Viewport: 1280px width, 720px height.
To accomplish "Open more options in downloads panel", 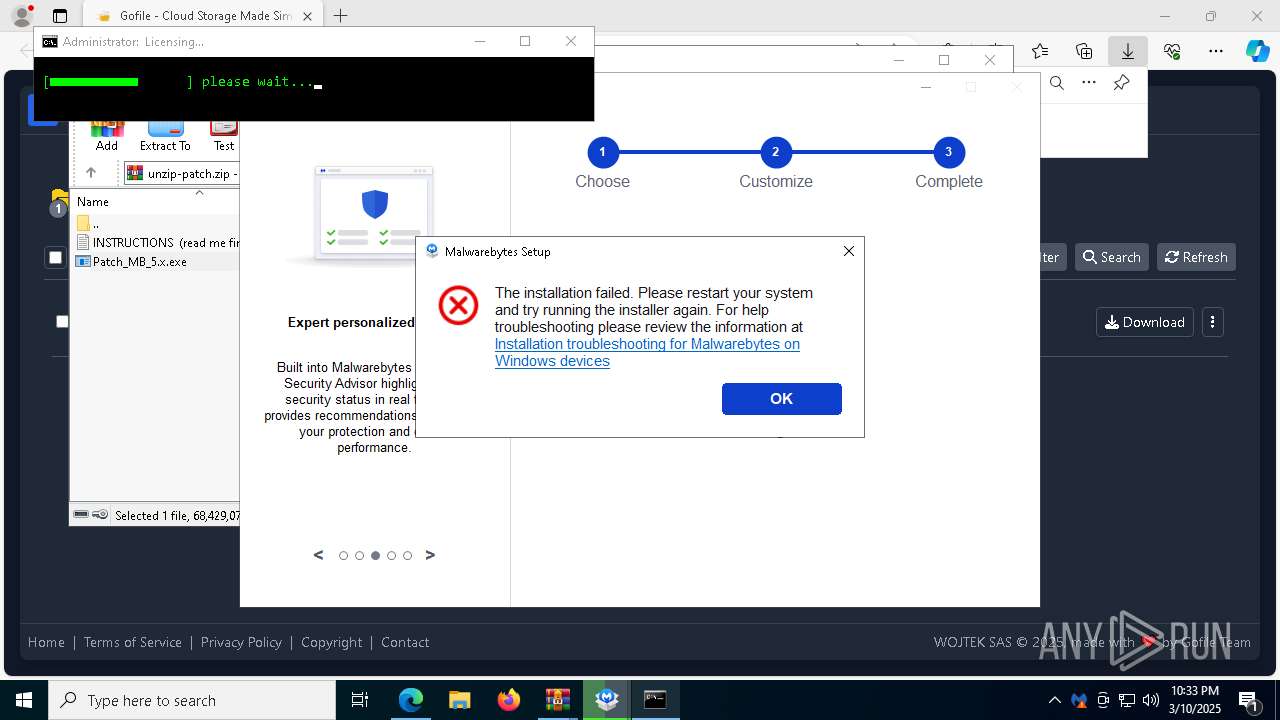I will click(x=1089, y=83).
